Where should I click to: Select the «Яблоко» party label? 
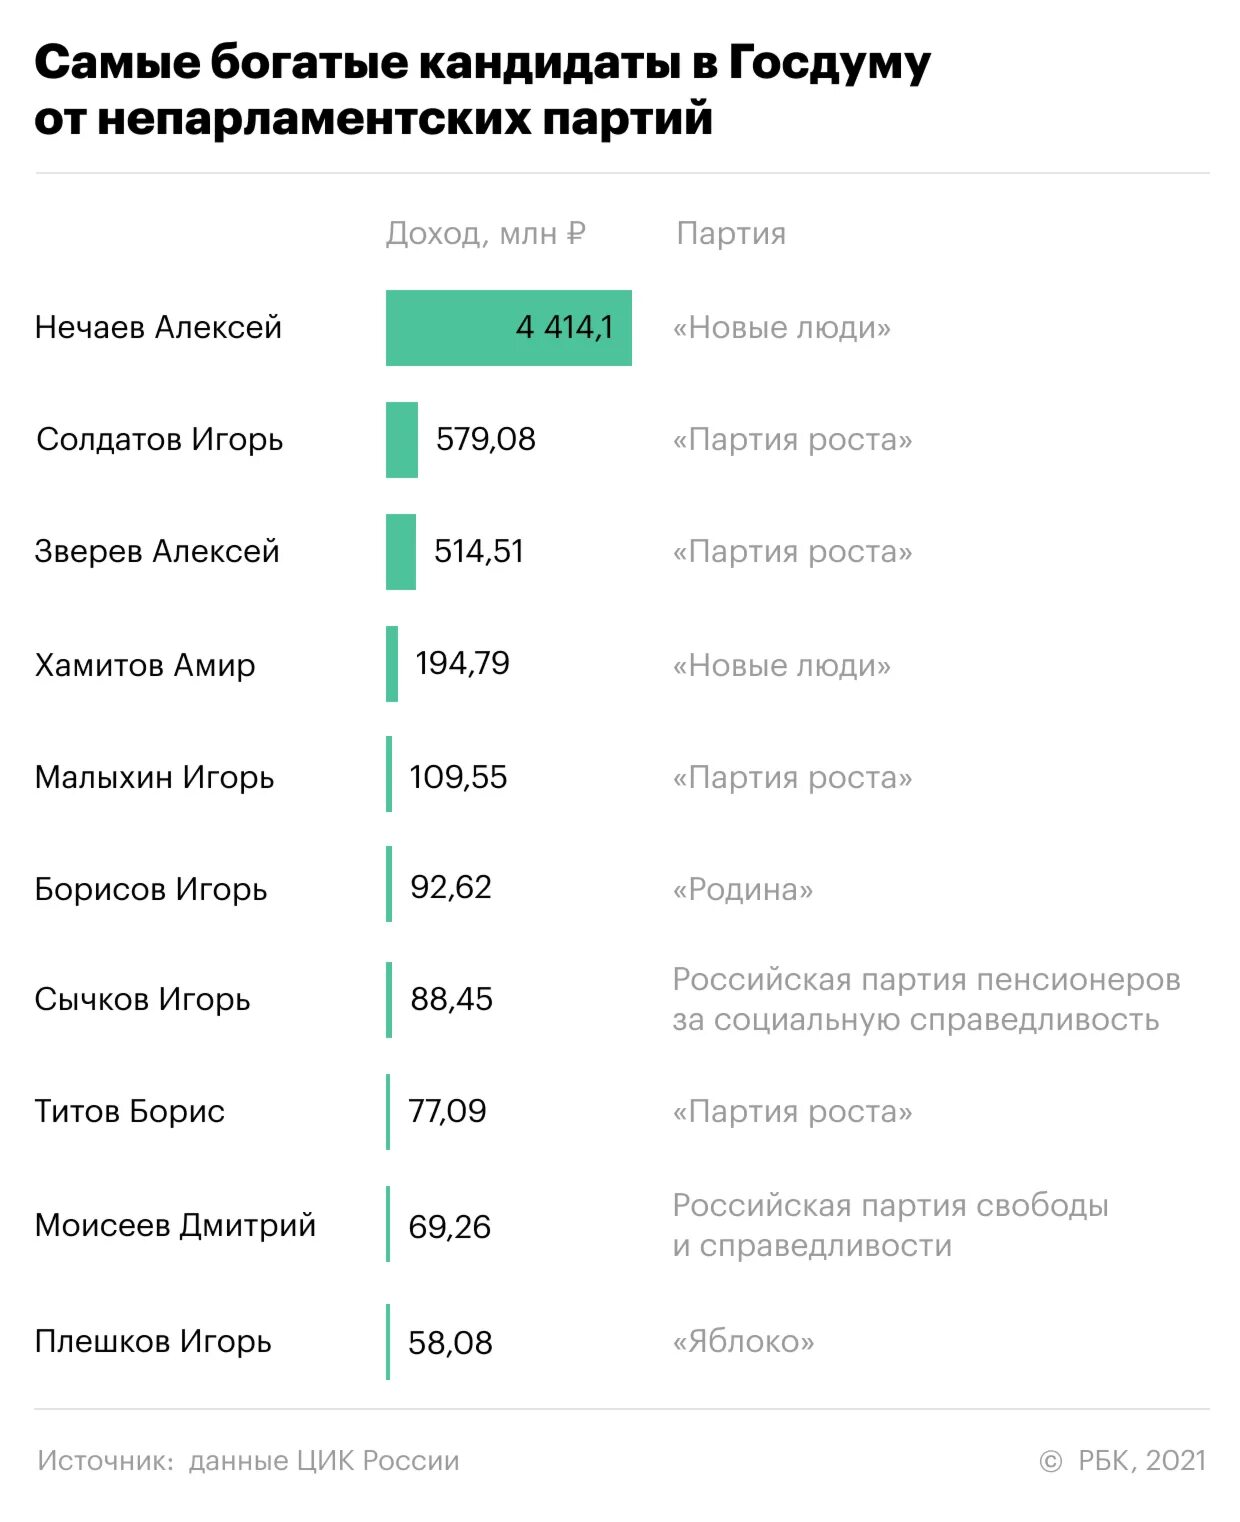click(744, 1341)
